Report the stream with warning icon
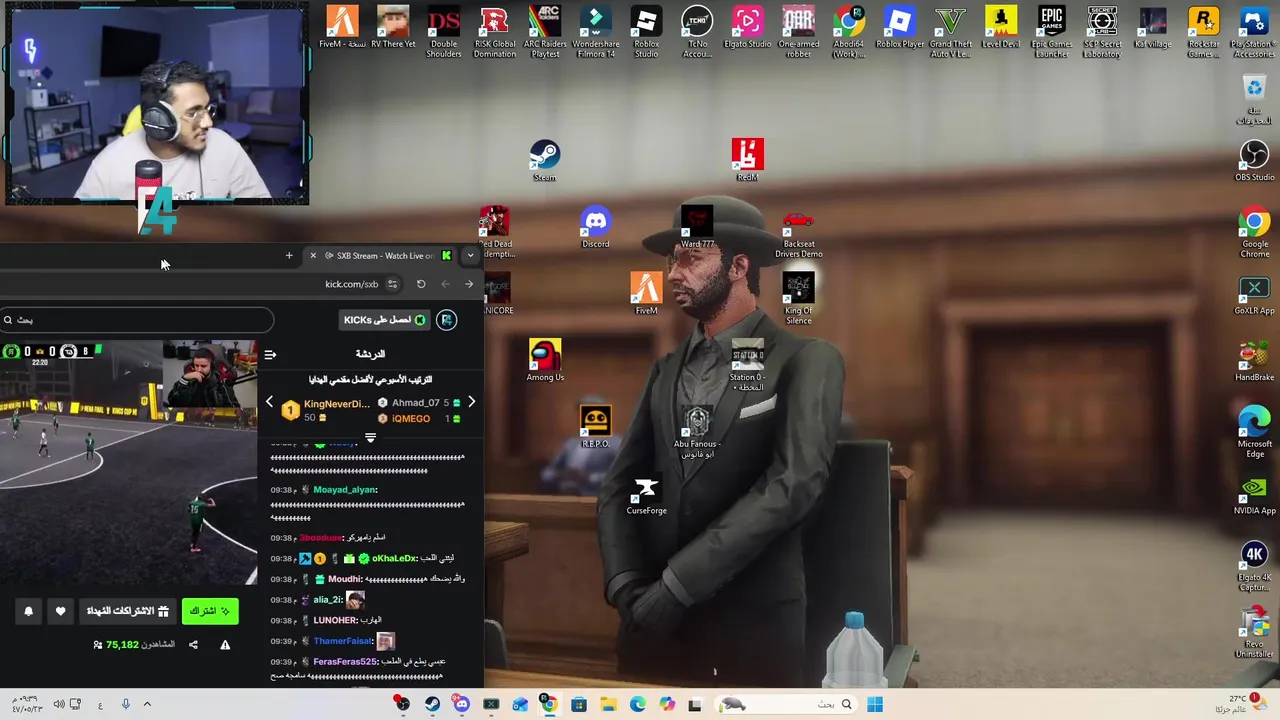 [x=225, y=645]
